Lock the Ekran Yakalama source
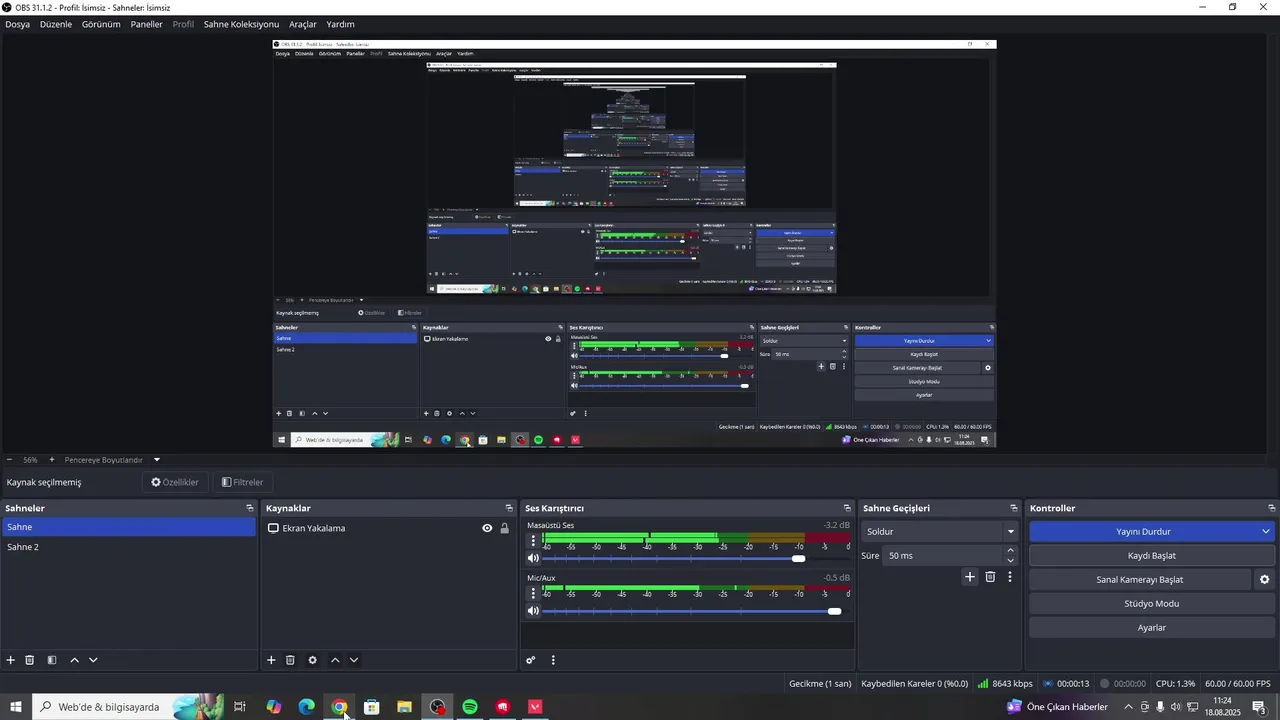This screenshot has width=1280, height=720. pyautogui.click(x=504, y=528)
